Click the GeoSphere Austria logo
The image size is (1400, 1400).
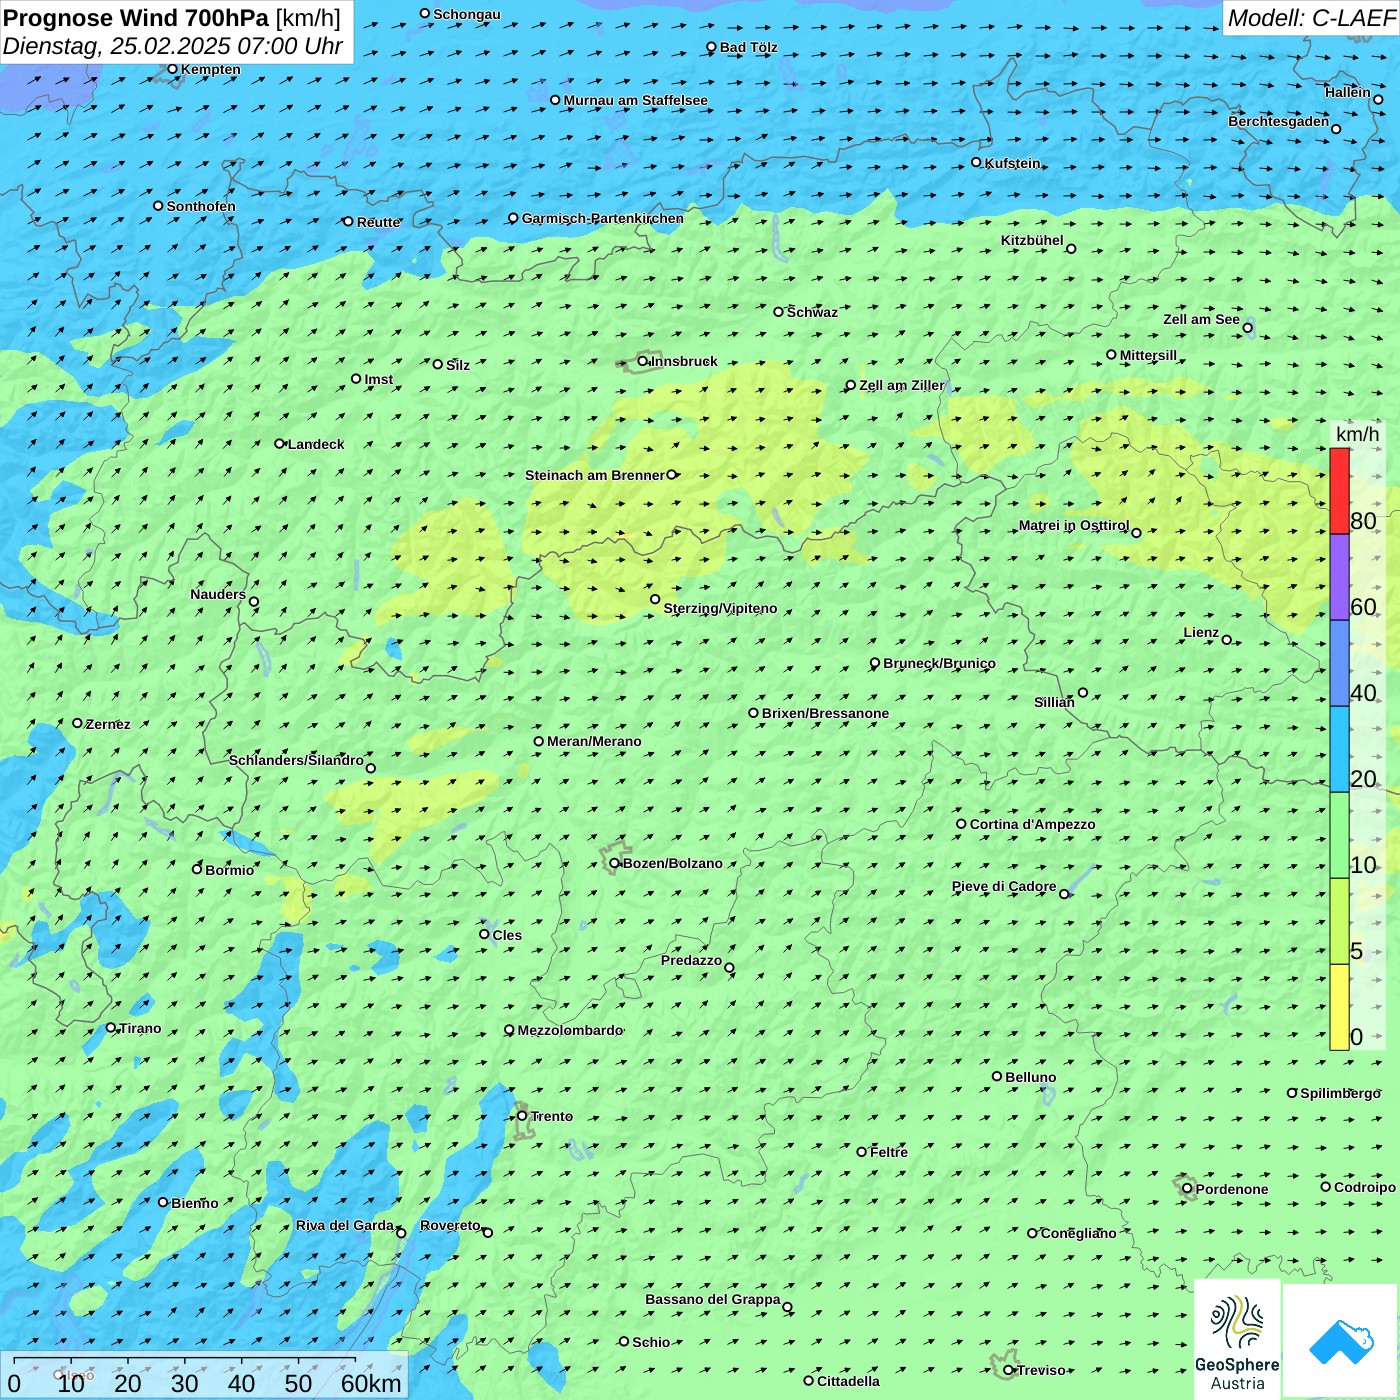pyautogui.click(x=1237, y=1338)
